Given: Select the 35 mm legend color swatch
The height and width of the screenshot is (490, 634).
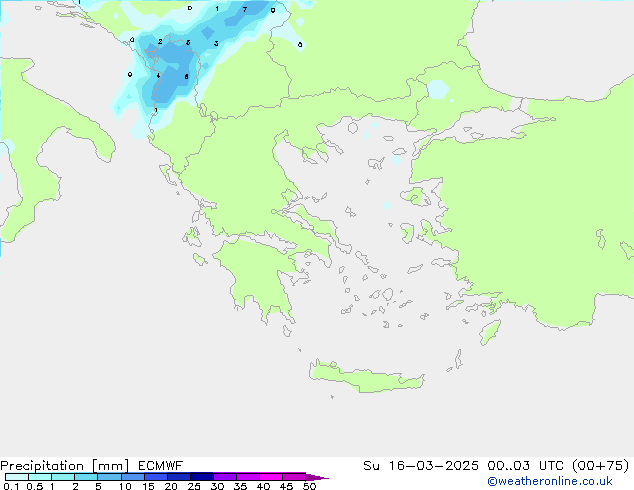Looking at the screenshot, I should [248, 477].
